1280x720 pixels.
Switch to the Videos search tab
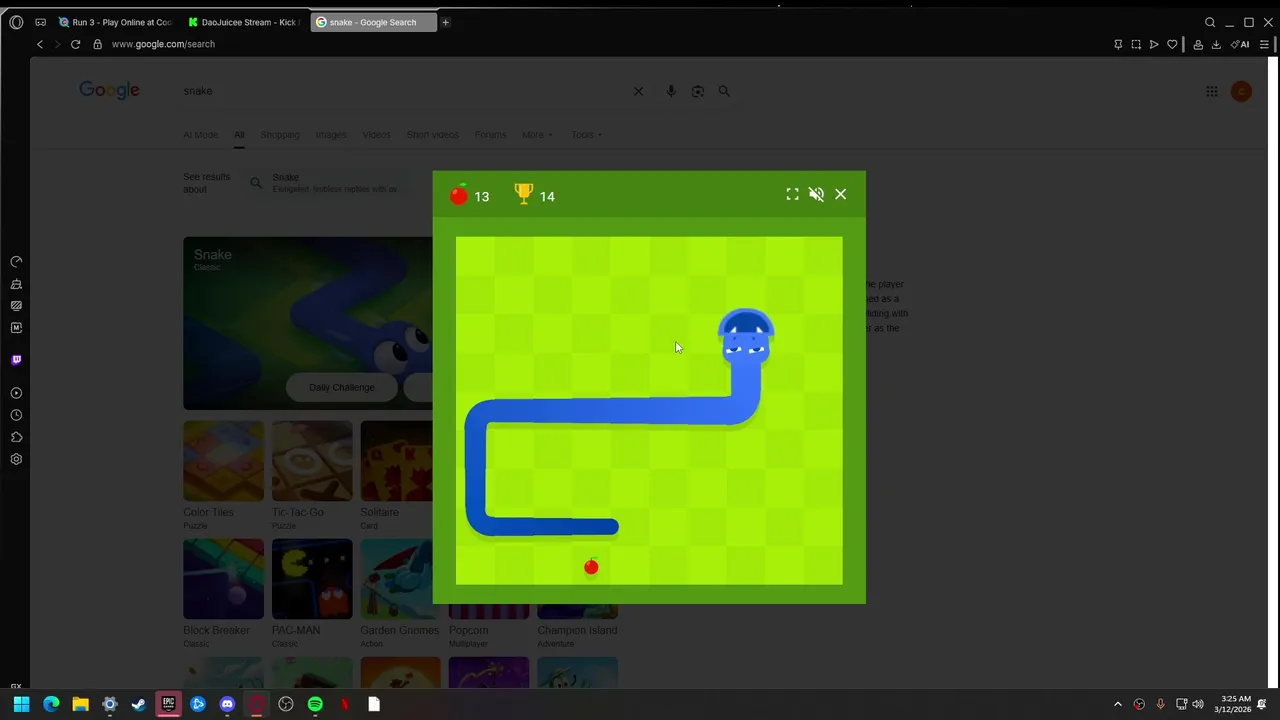tap(376, 135)
